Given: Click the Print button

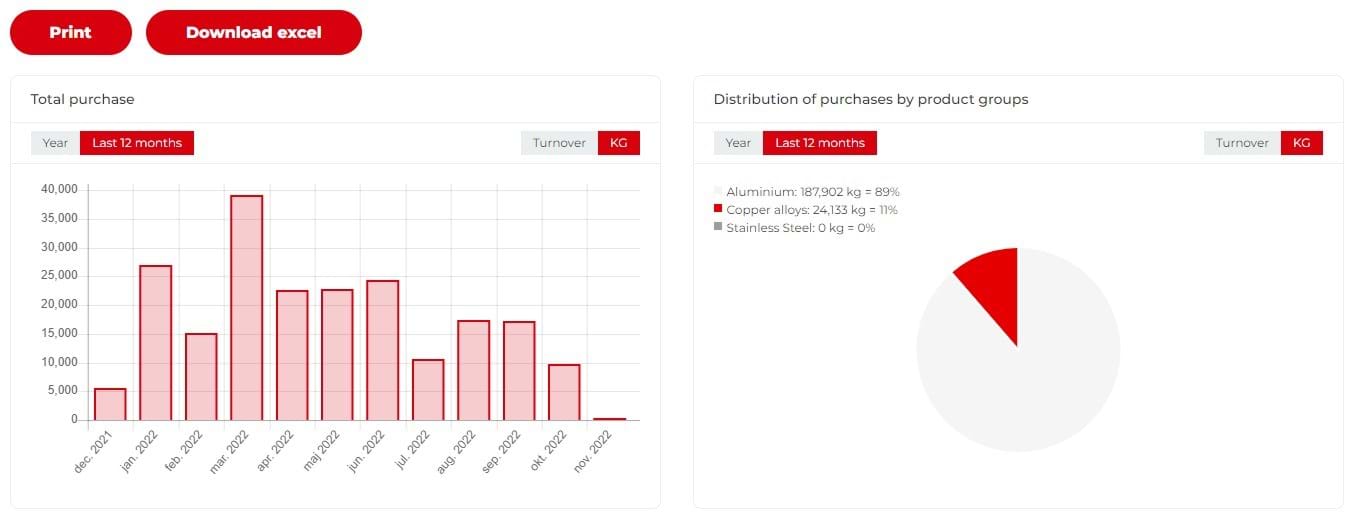Looking at the screenshot, I should tap(70, 32).
